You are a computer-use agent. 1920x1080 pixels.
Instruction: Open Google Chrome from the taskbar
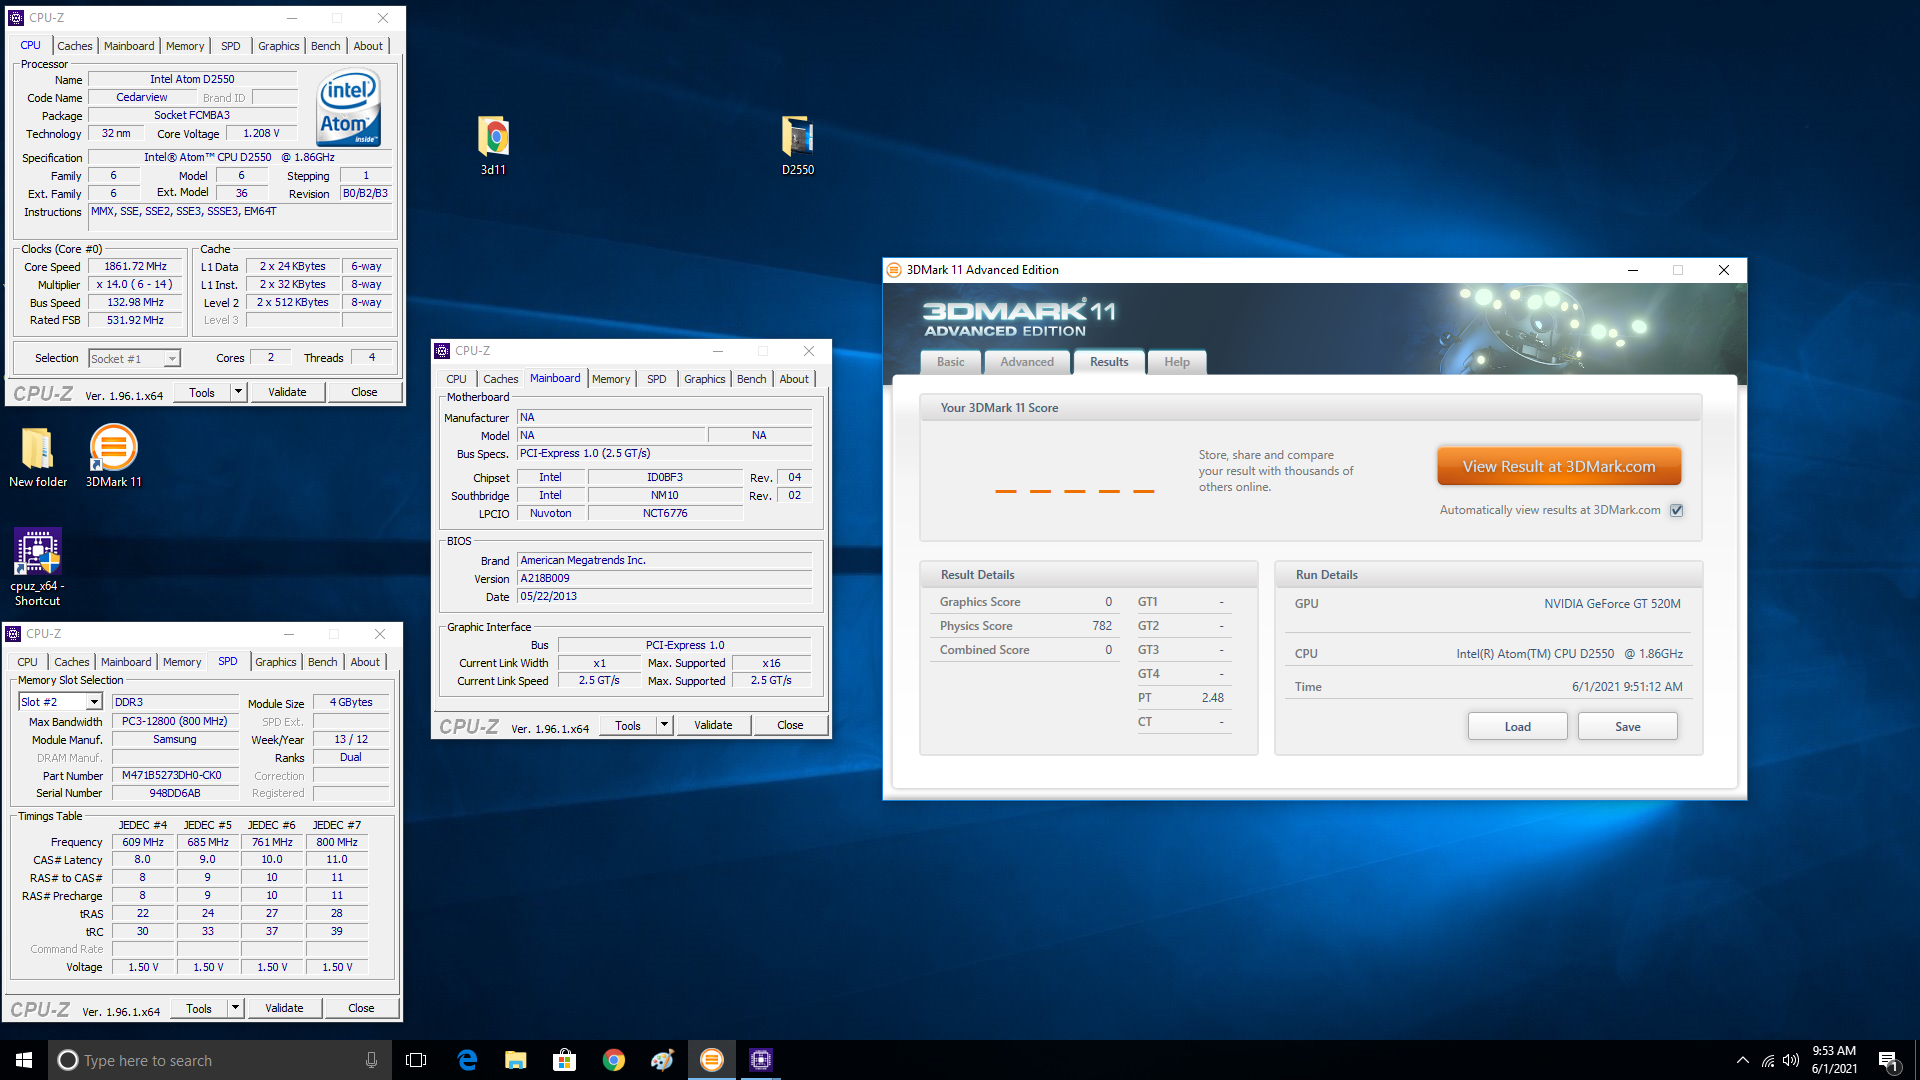[x=613, y=1060]
